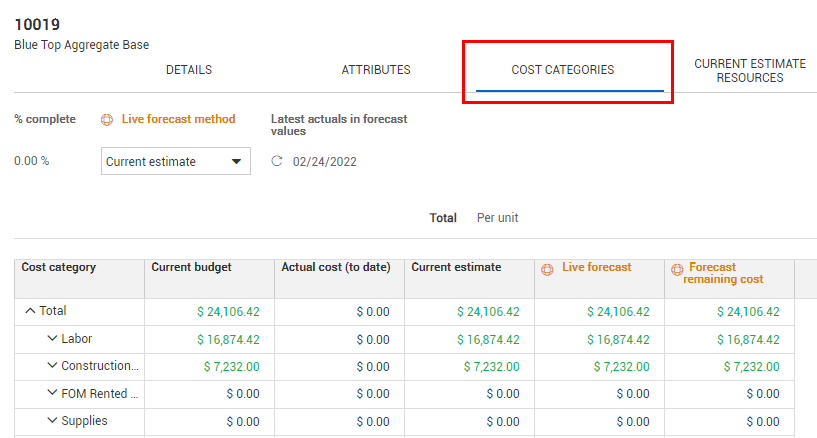Open the Attributes tab
This screenshot has width=817, height=438.
pos(376,70)
